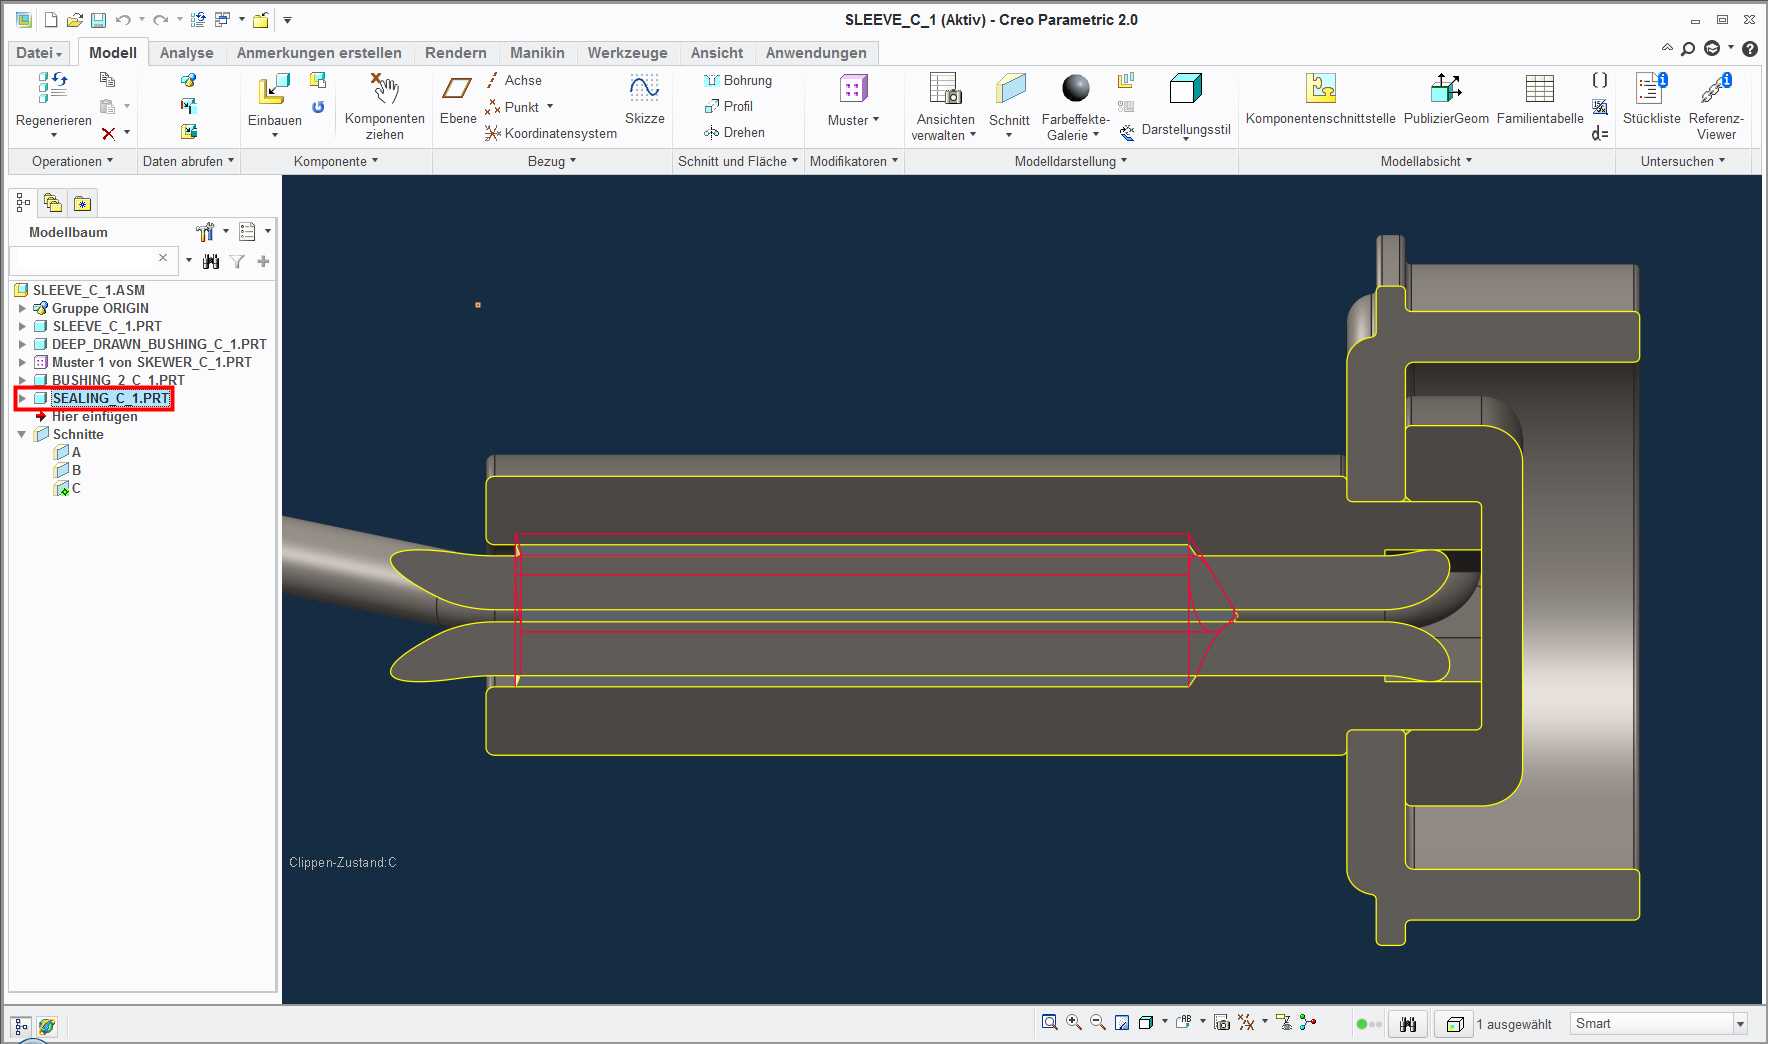The height and width of the screenshot is (1044, 1768).
Task: Open the Datei menu button
Action: (39, 53)
